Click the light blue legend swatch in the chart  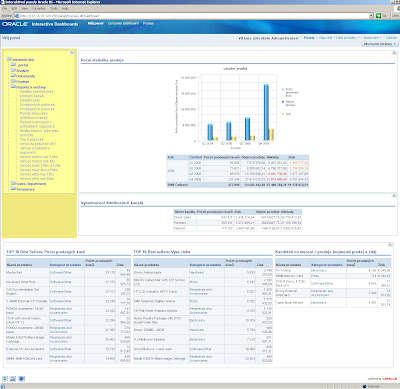(283, 89)
